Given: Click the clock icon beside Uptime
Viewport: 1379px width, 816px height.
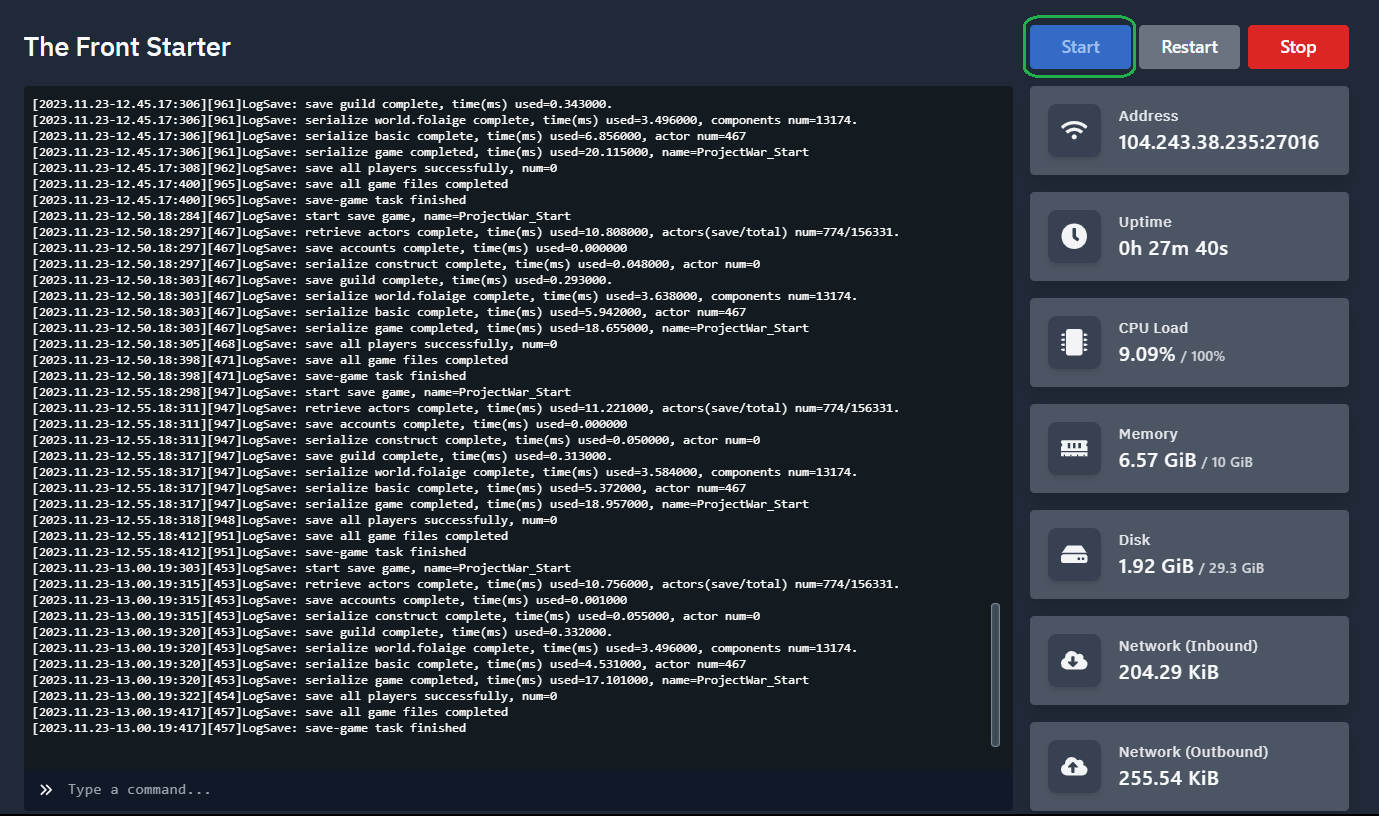Looking at the screenshot, I should 1074,236.
